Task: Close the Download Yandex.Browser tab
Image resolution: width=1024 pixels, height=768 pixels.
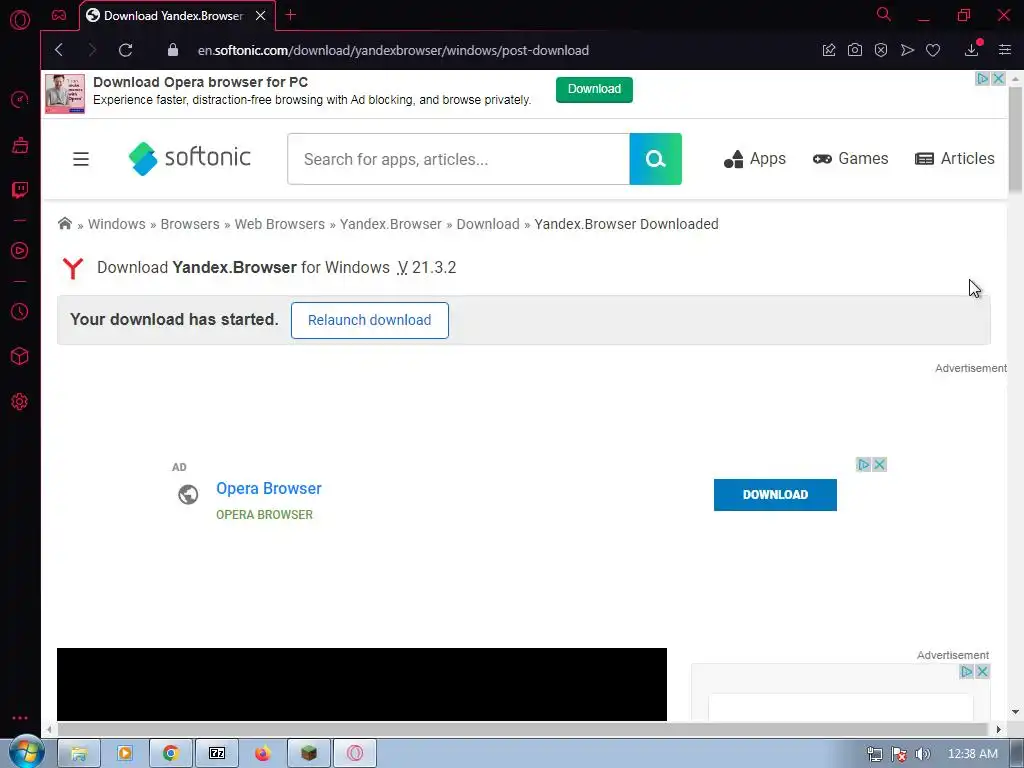Action: pos(261,16)
